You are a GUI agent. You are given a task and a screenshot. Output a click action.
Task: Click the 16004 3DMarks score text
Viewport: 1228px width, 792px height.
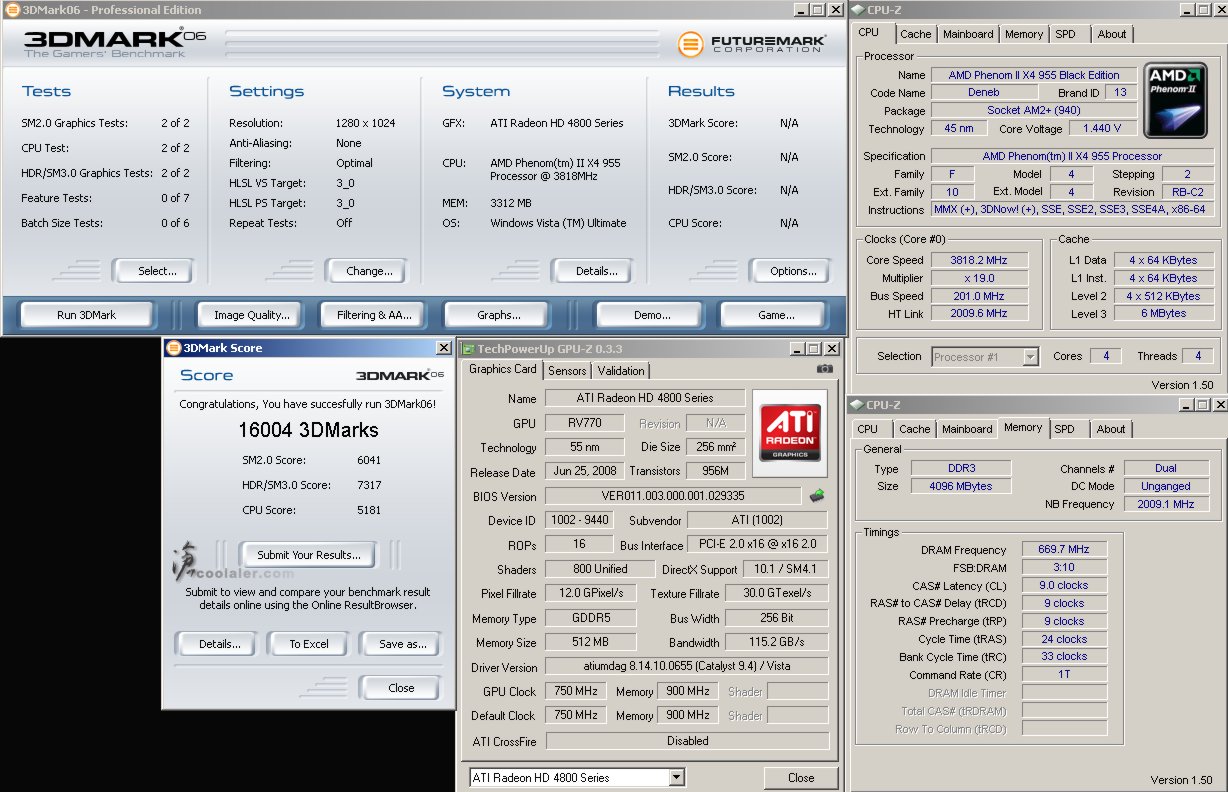tap(308, 430)
